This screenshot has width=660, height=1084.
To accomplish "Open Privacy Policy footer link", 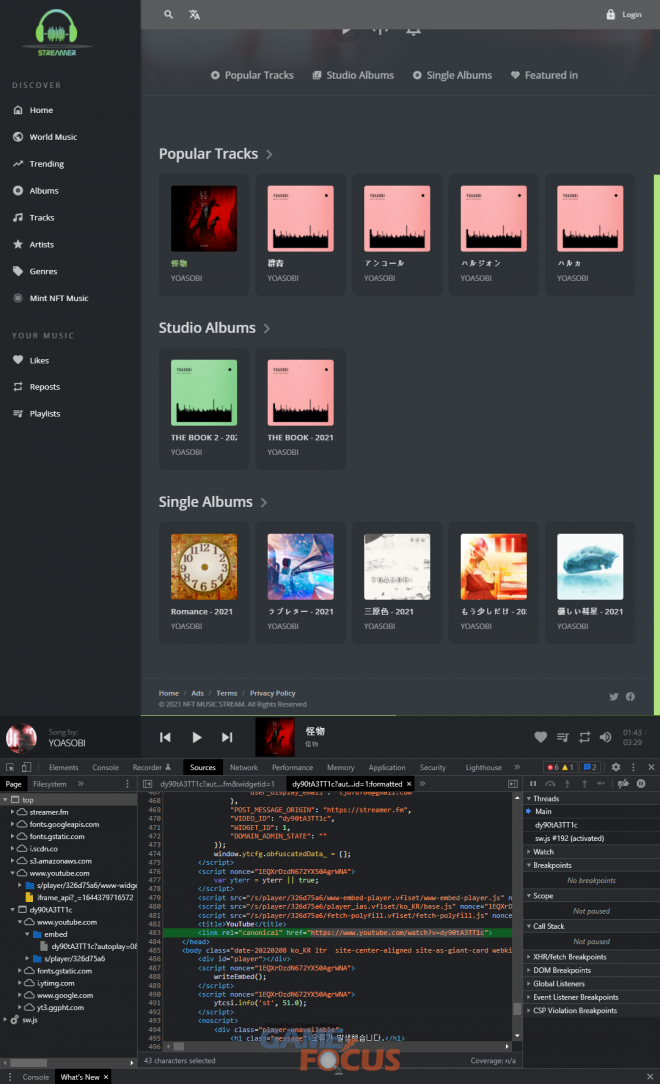I will pos(272,693).
